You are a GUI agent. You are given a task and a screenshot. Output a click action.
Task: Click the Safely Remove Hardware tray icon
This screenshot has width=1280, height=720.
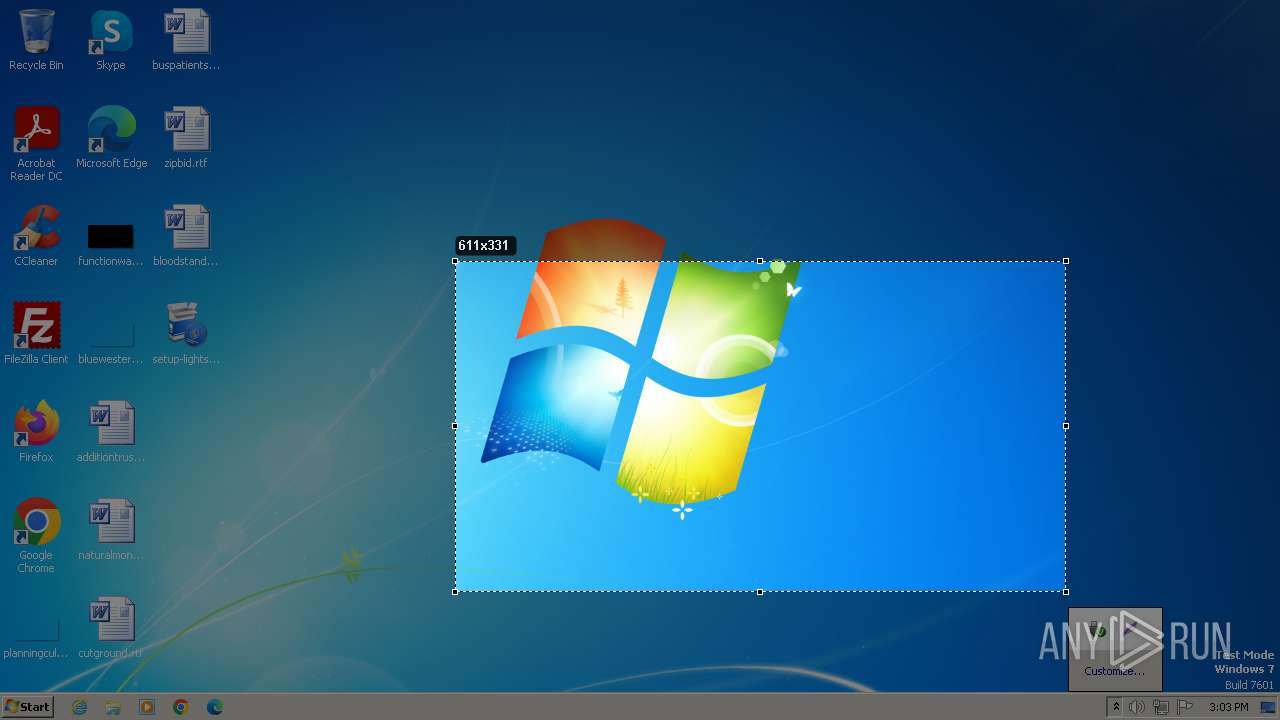coord(1099,631)
